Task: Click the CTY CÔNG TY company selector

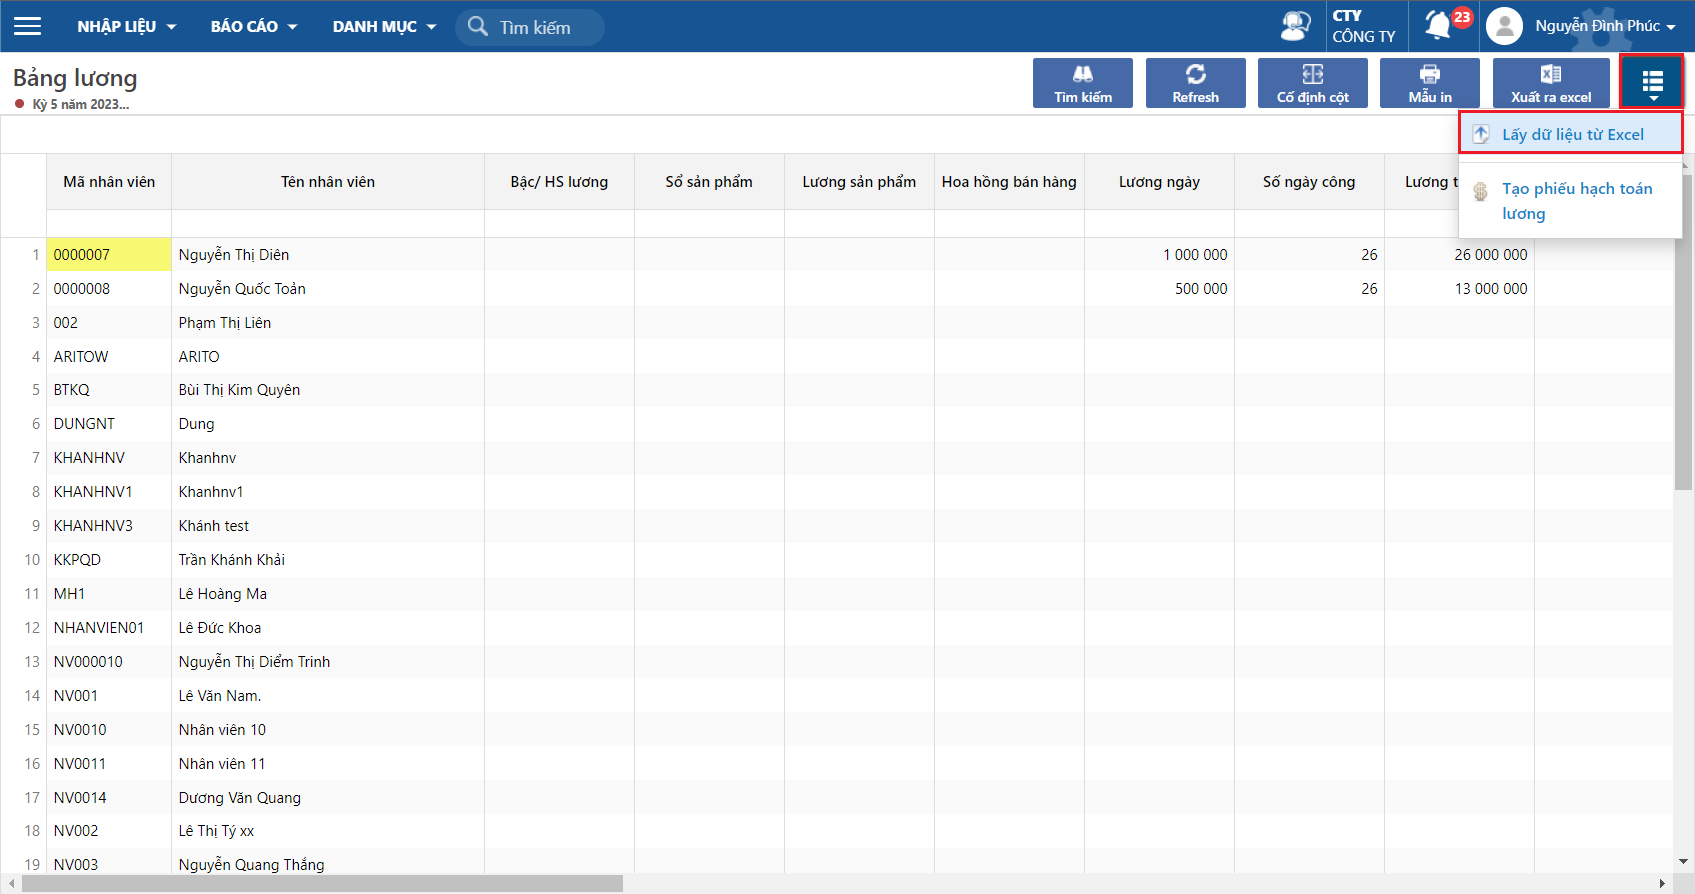Action: tap(1363, 26)
